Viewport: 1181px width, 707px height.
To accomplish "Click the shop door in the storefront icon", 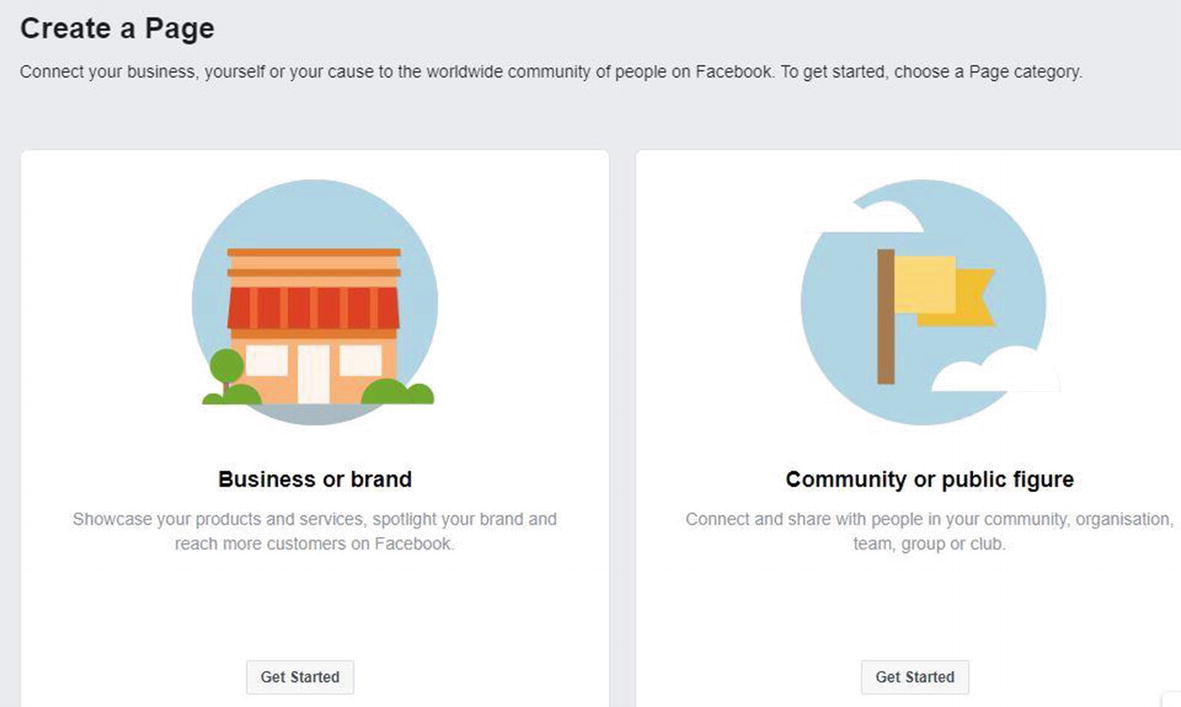I will pos(313,373).
